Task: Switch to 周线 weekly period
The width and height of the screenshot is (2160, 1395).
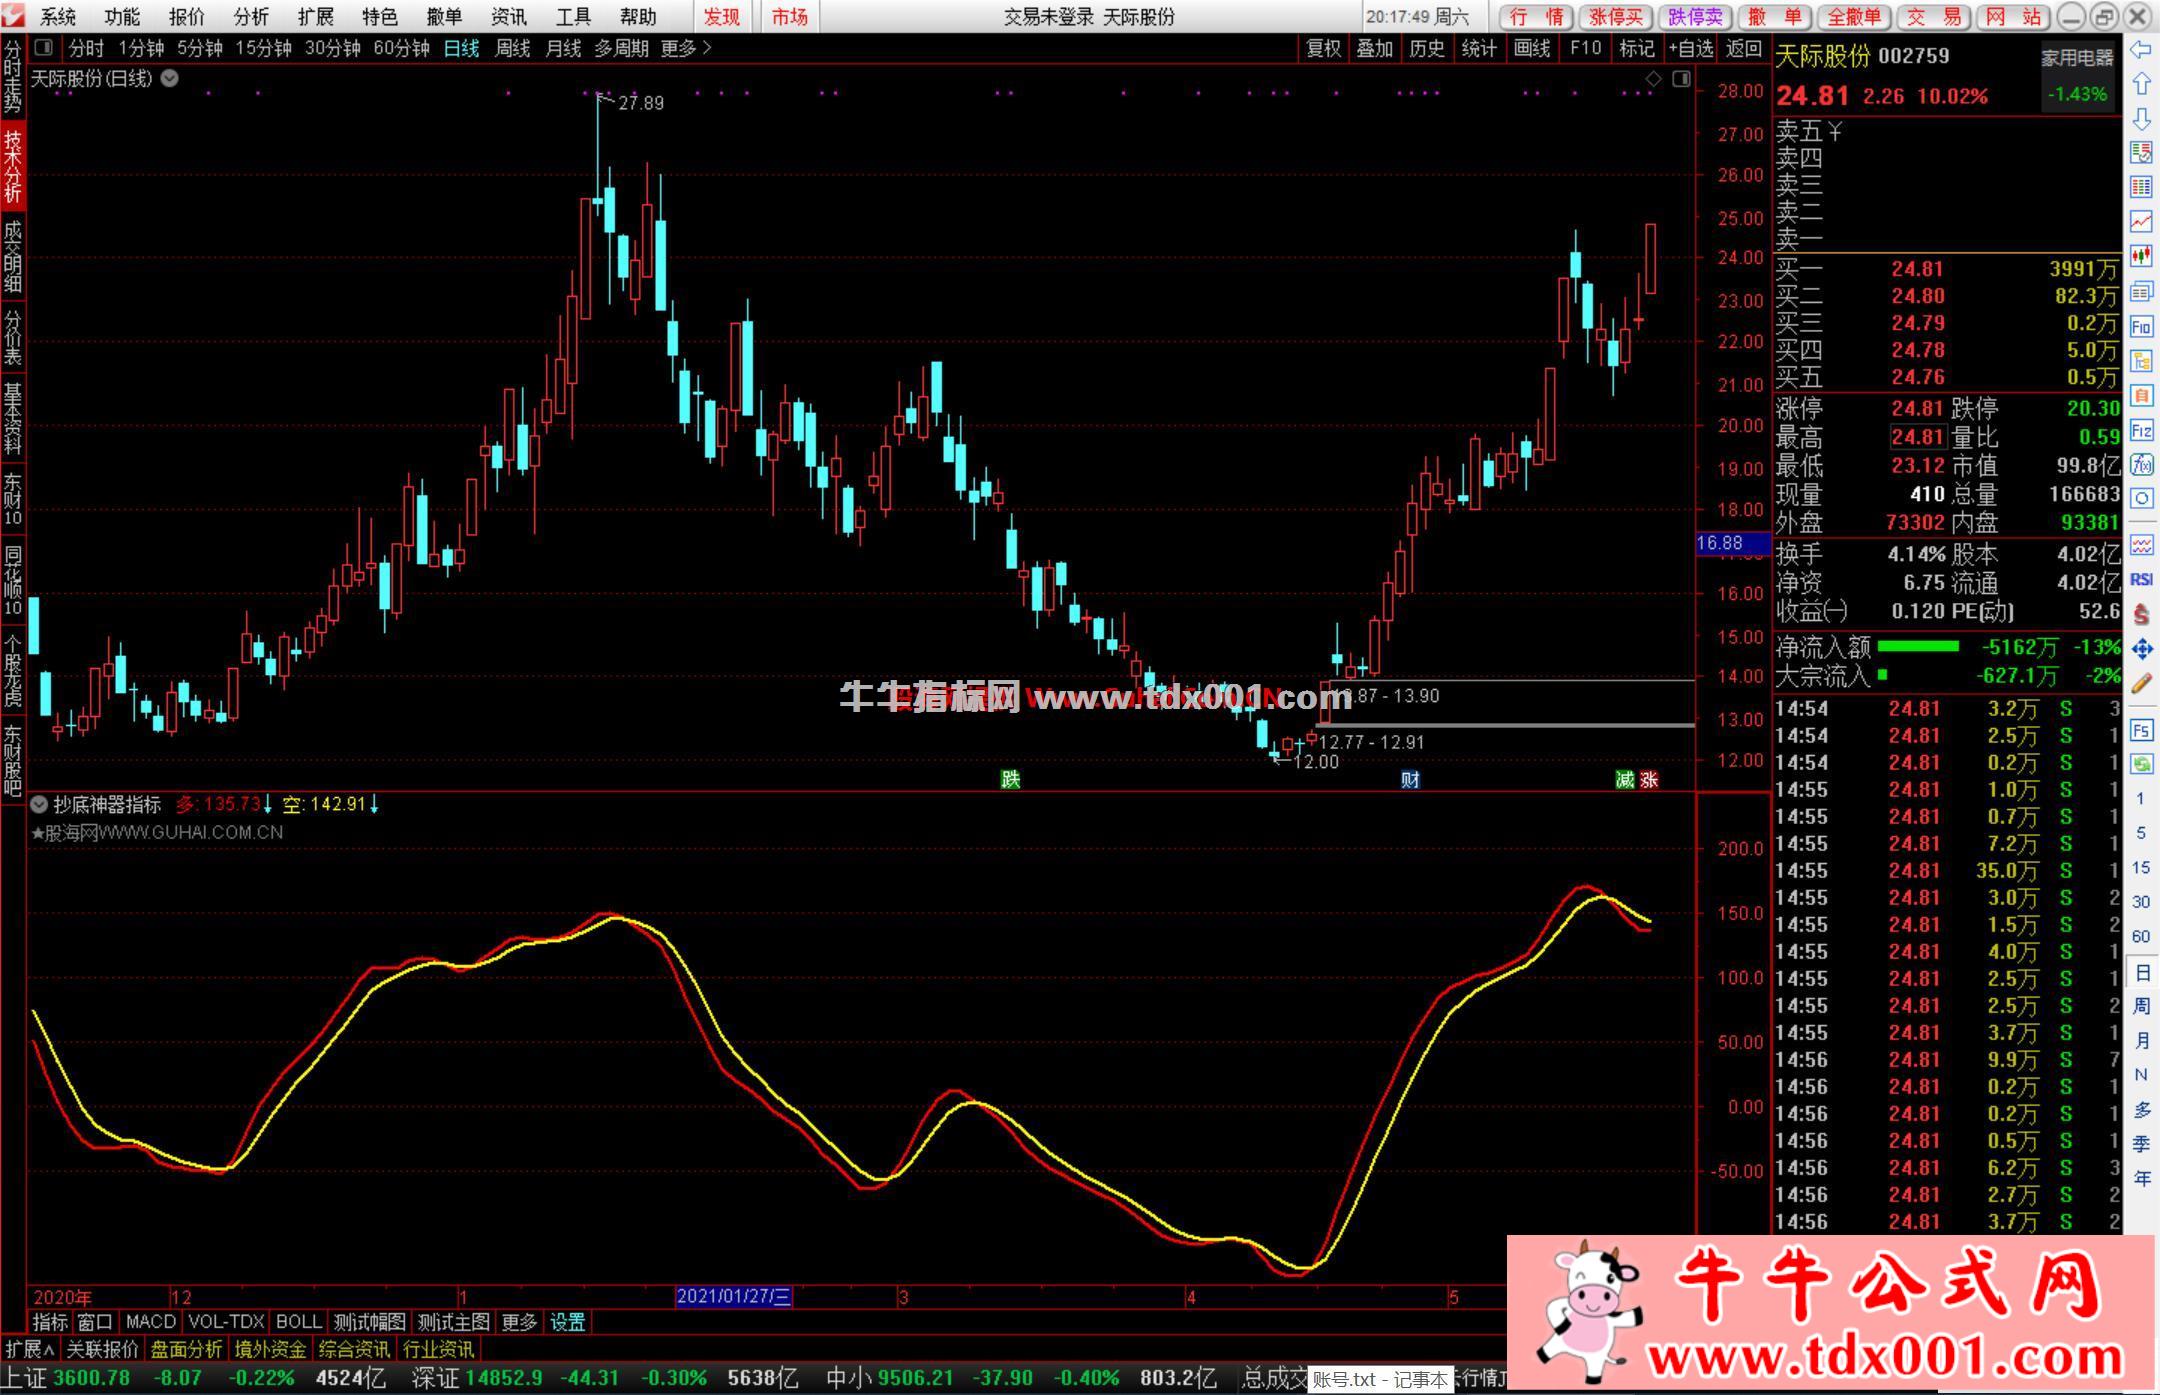Action: (513, 48)
